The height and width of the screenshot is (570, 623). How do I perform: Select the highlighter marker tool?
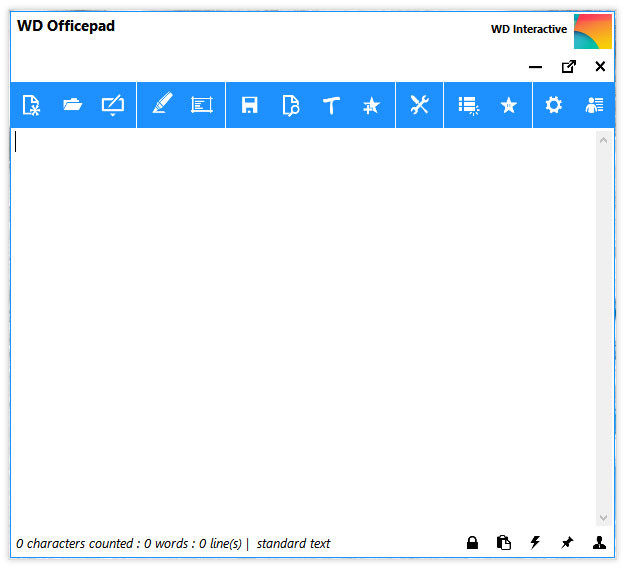(x=163, y=103)
